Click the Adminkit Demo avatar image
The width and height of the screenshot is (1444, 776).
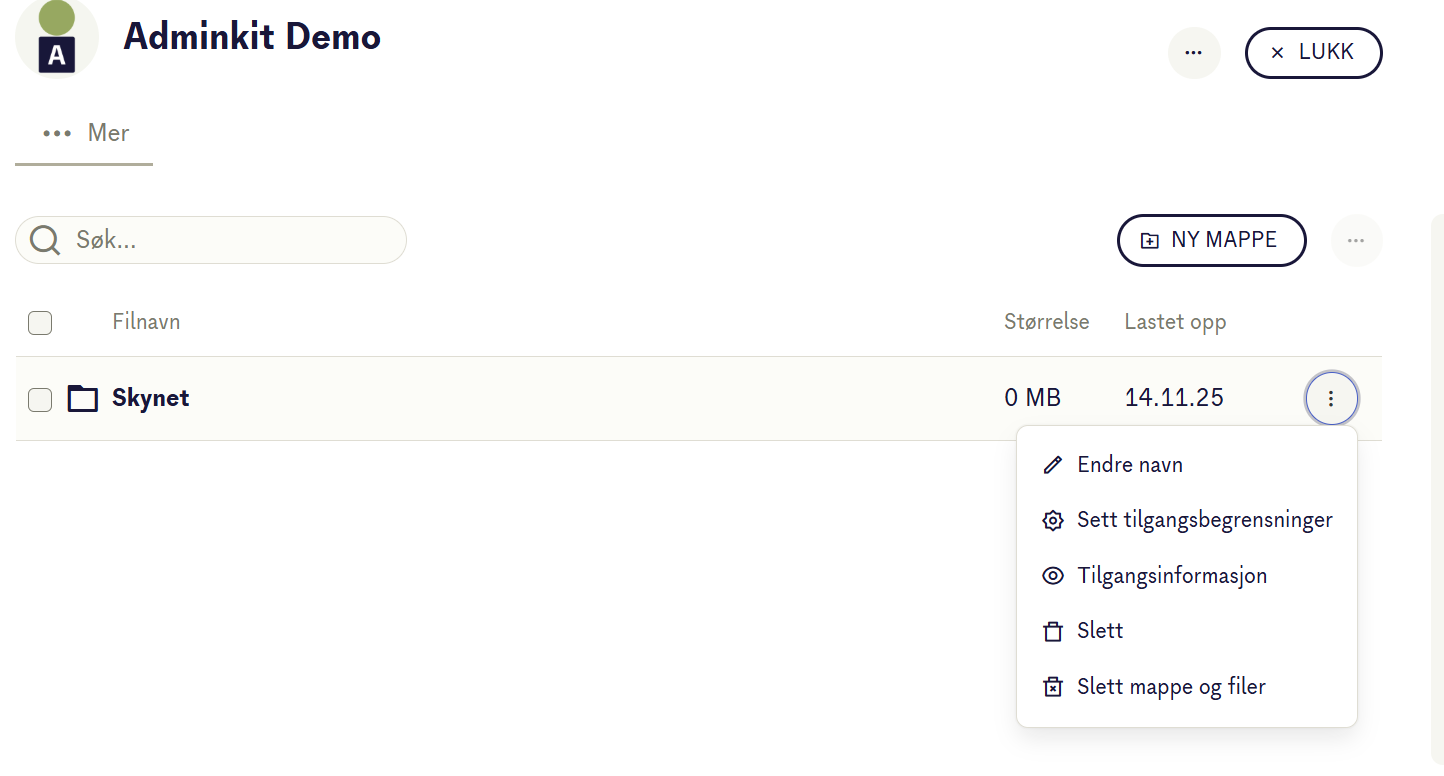click(x=57, y=38)
